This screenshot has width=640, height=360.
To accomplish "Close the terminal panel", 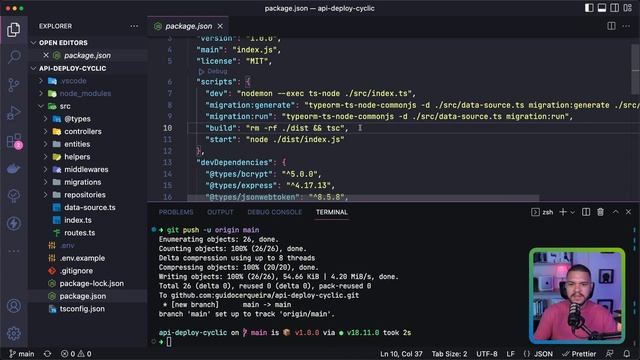I will pyautogui.click(x=629, y=212).
